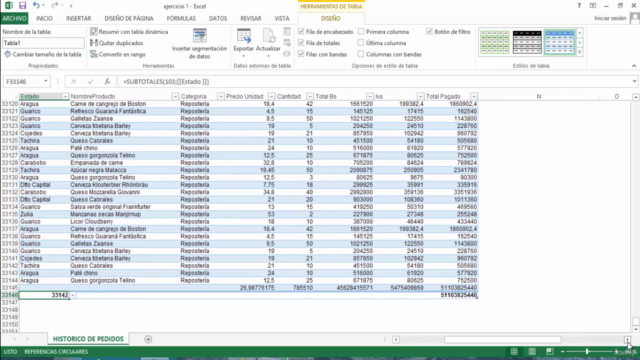Switch to the INICIO ribbon tab
Viewport: 640px width, 360px height.
click(x=44, y=18)
